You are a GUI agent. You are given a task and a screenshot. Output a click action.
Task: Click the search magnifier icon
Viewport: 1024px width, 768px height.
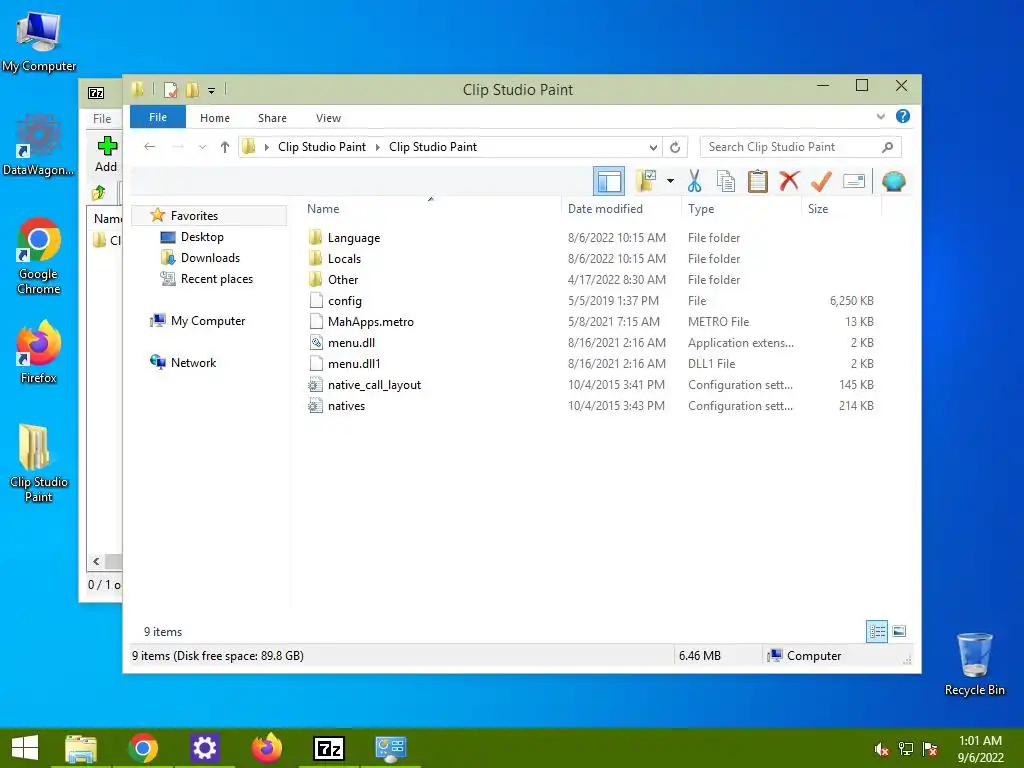887,147
